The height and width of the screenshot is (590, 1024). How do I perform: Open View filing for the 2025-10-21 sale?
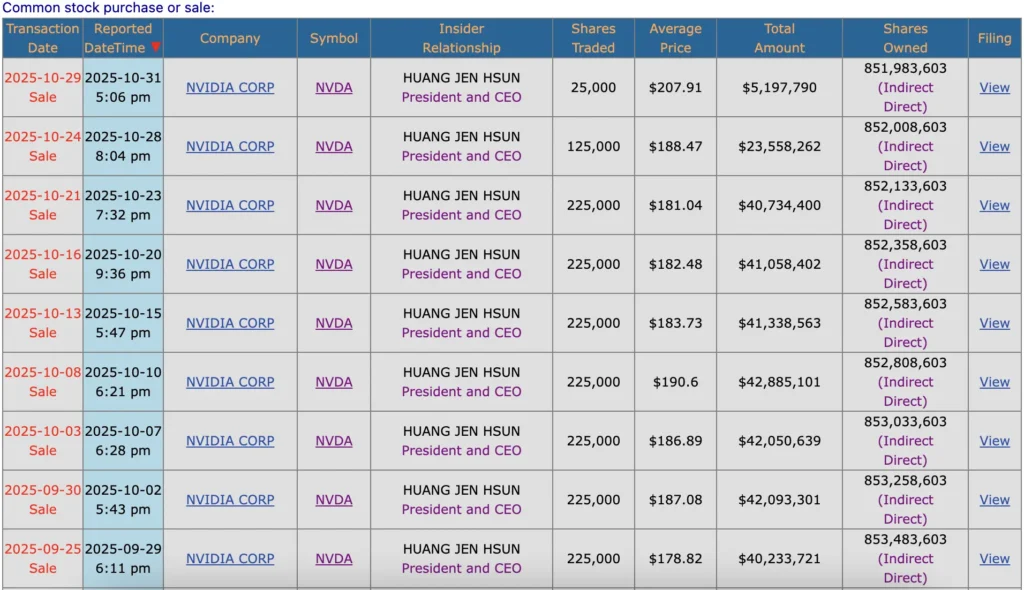[994, 205]
